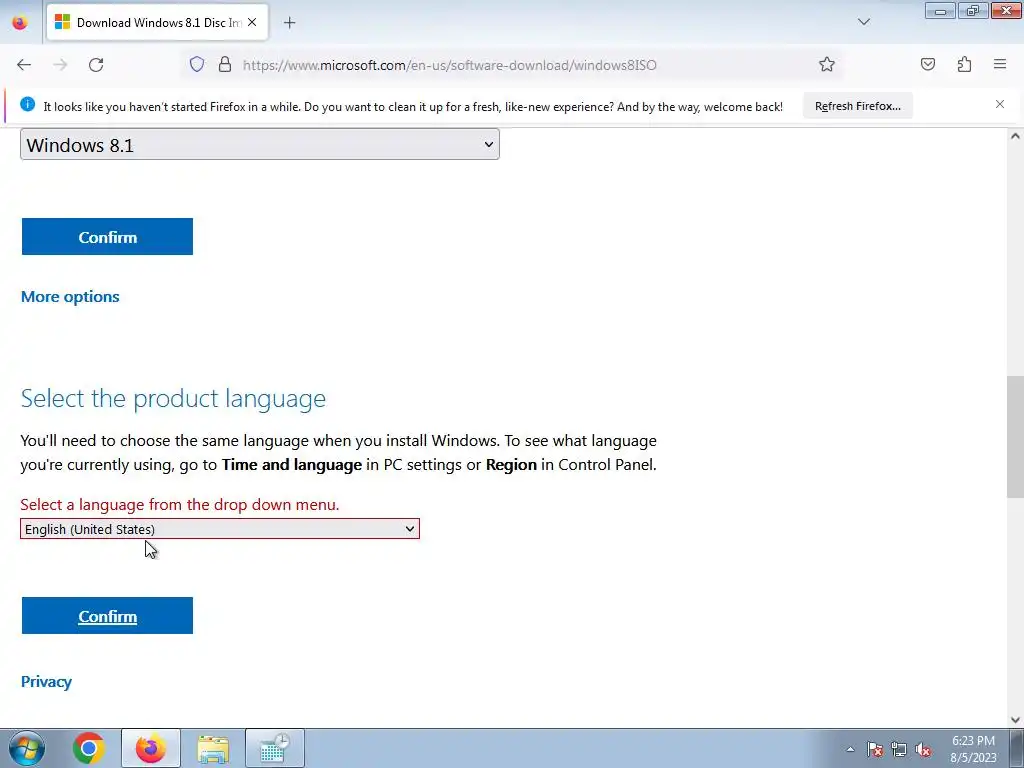This screenshot has width=1024, height=768.
Task: Open a new tab
Action: click(289, 23)
